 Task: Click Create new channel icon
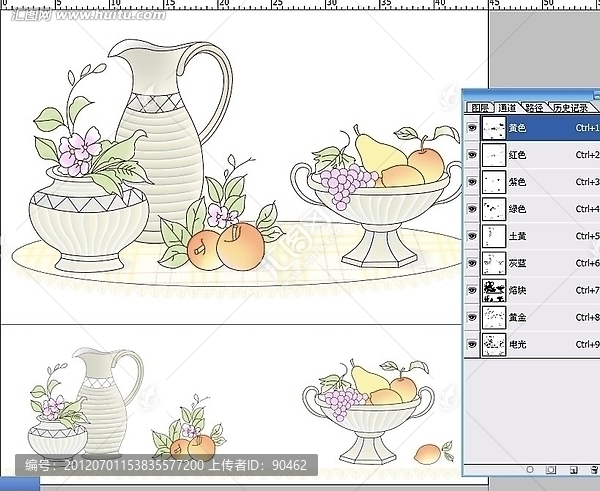[573, 470]
